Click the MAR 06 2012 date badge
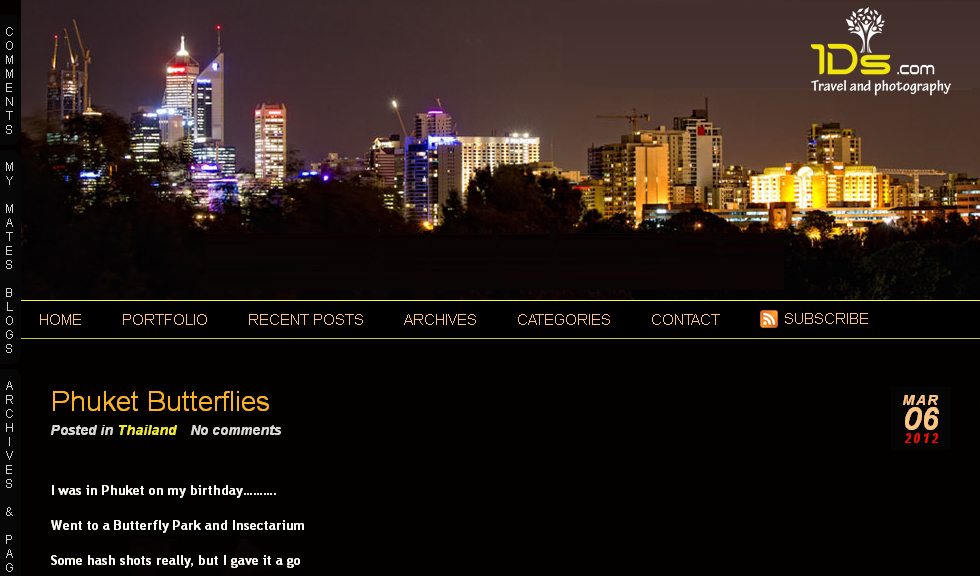Screen dimensions: 980x576 coord(921,419)
